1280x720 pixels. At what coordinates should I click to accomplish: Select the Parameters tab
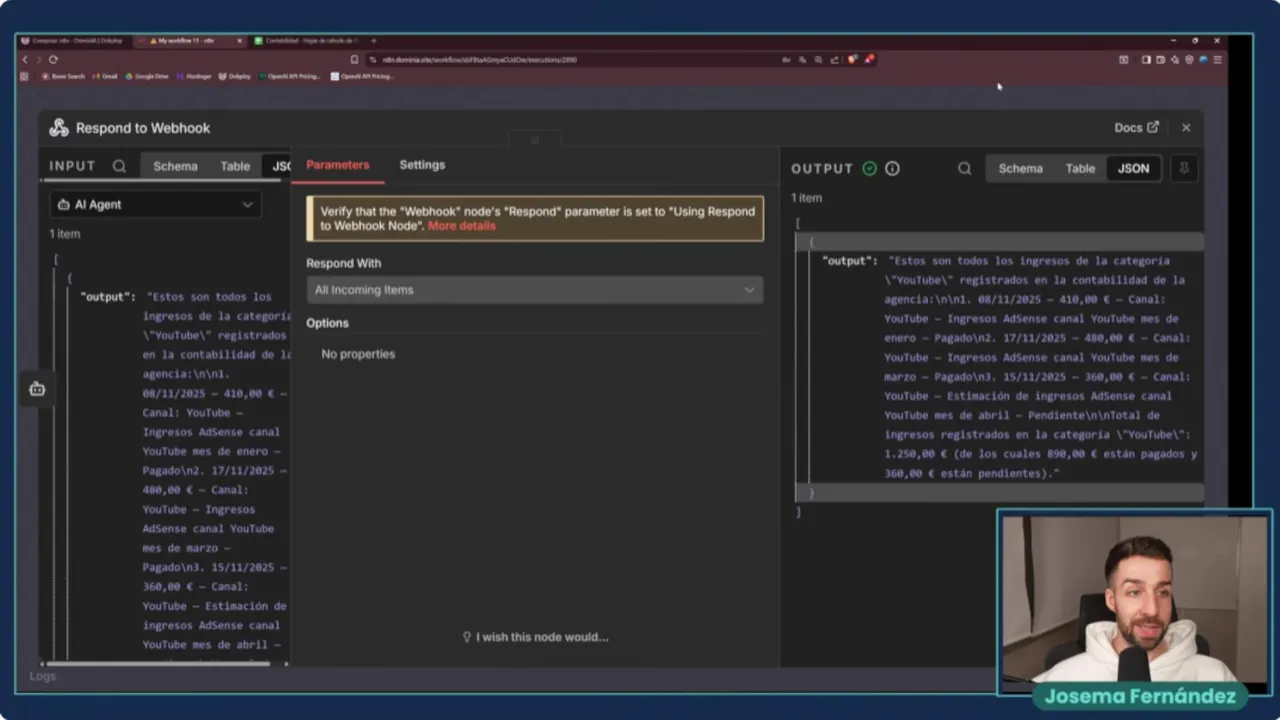coord(338,165)
